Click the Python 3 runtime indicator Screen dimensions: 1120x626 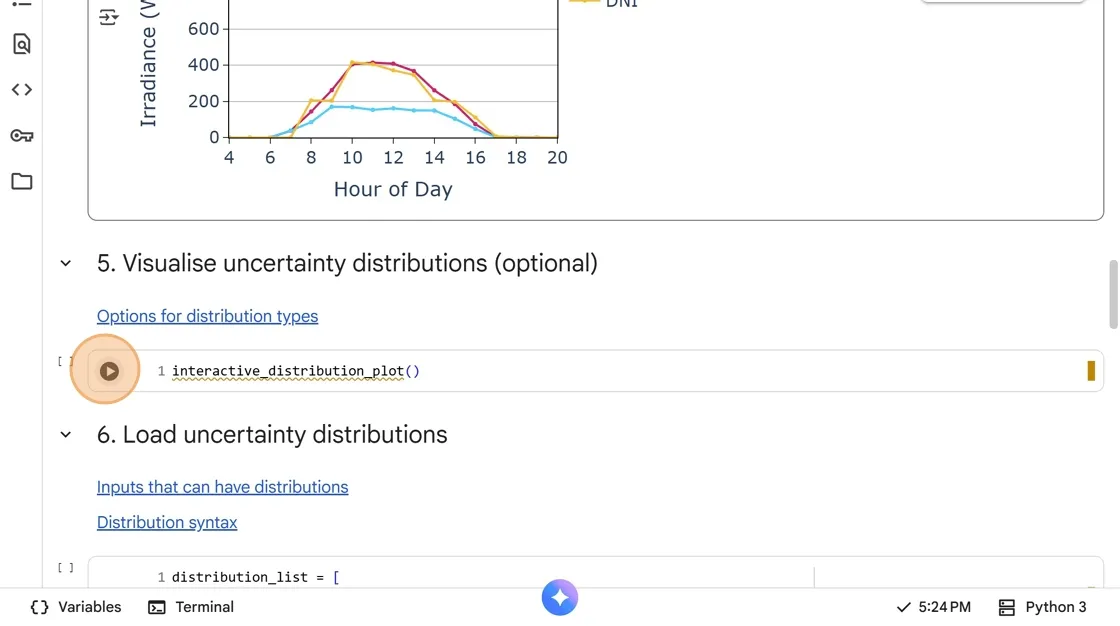click(x=1043, y=607)
